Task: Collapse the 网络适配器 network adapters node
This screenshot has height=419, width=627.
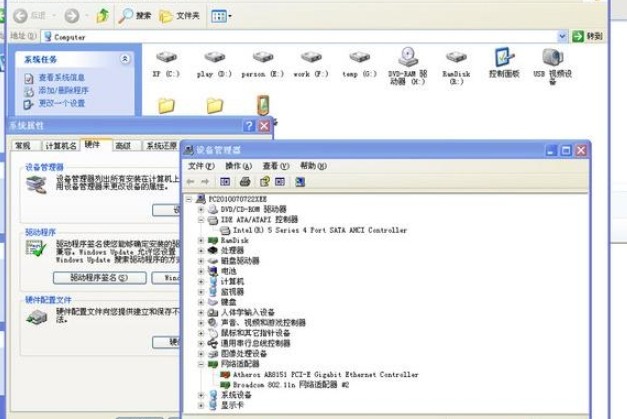Action: pyautogui.click(x=201, y=364)
